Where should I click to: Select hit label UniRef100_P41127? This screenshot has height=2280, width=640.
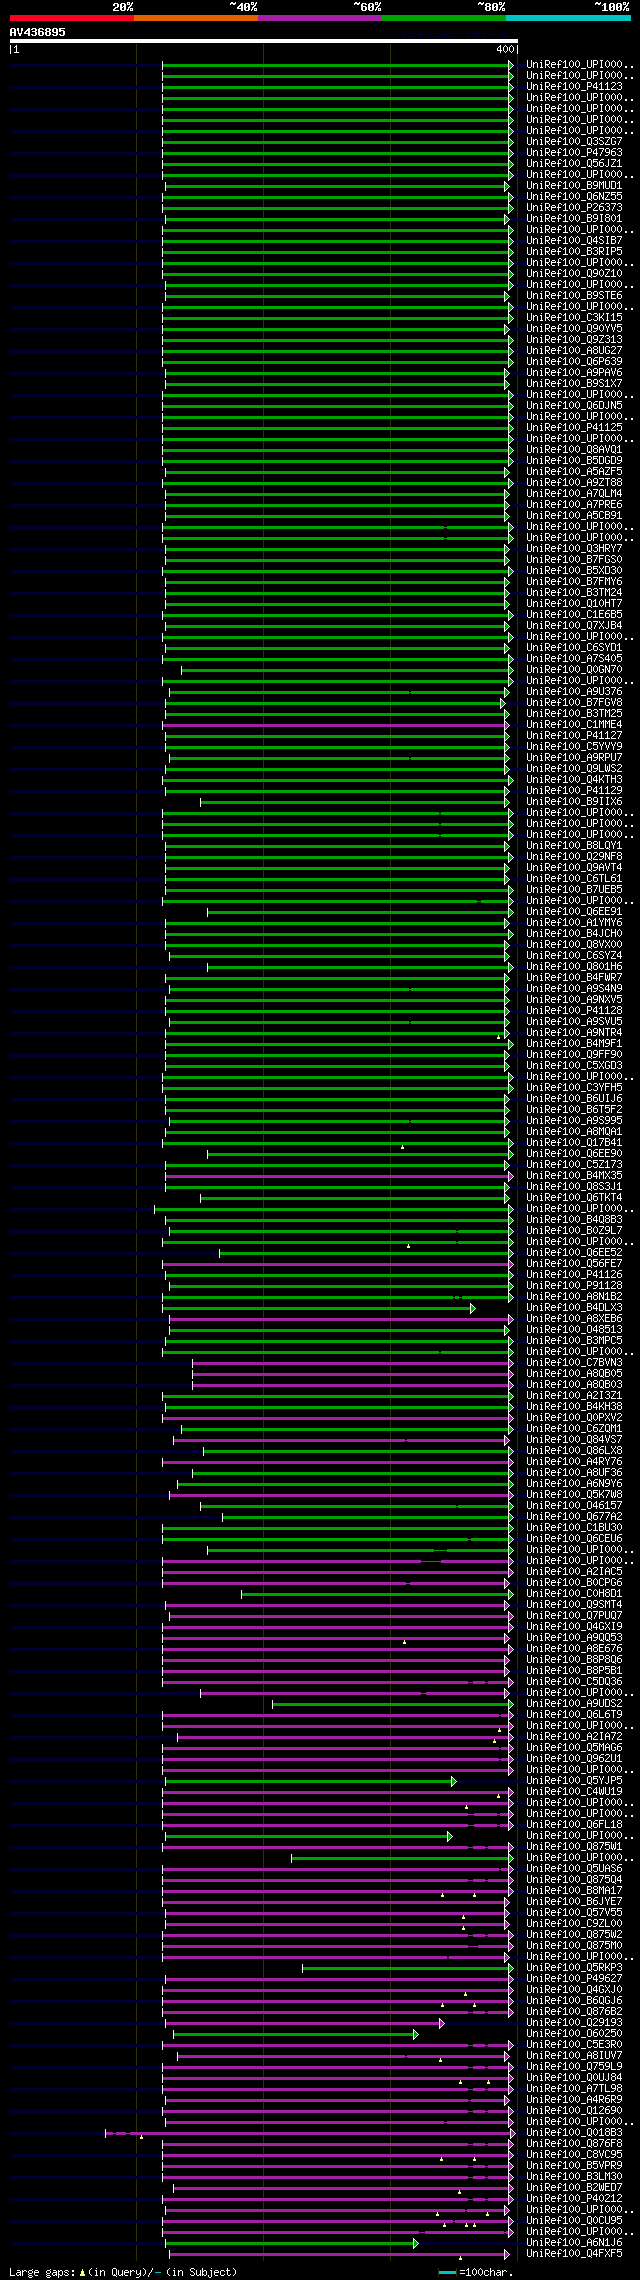coord(574,735)
